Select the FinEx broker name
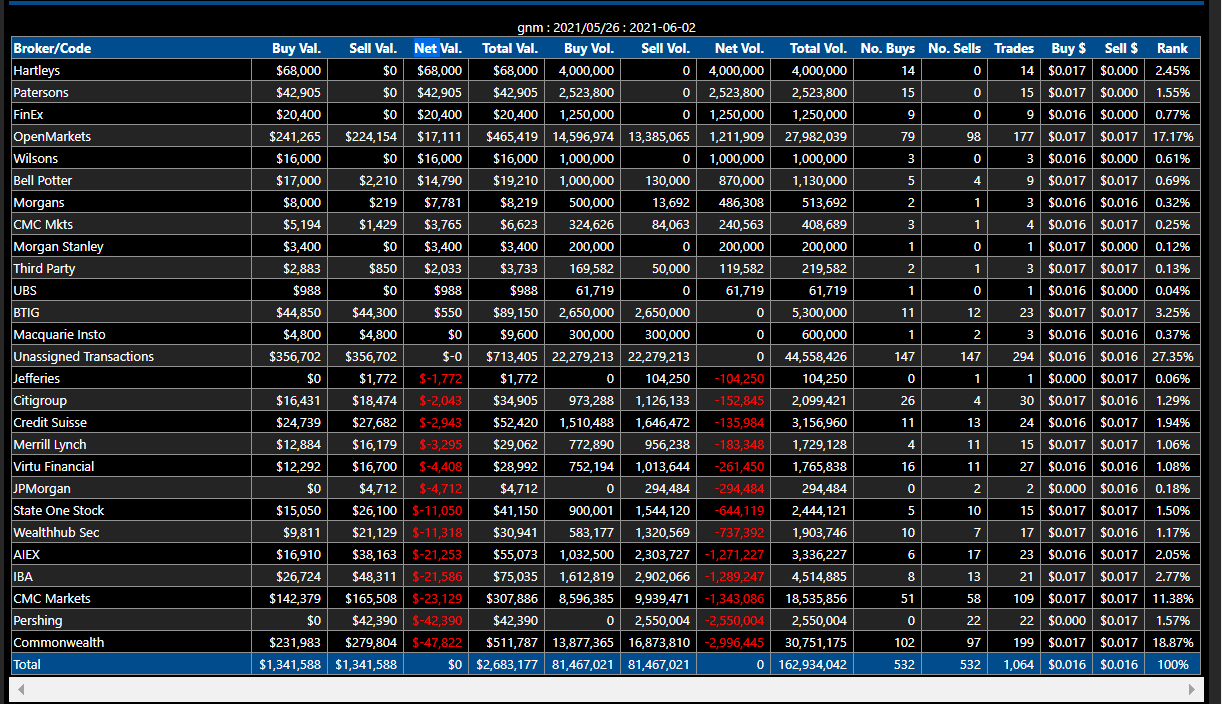 coord(30,114)
